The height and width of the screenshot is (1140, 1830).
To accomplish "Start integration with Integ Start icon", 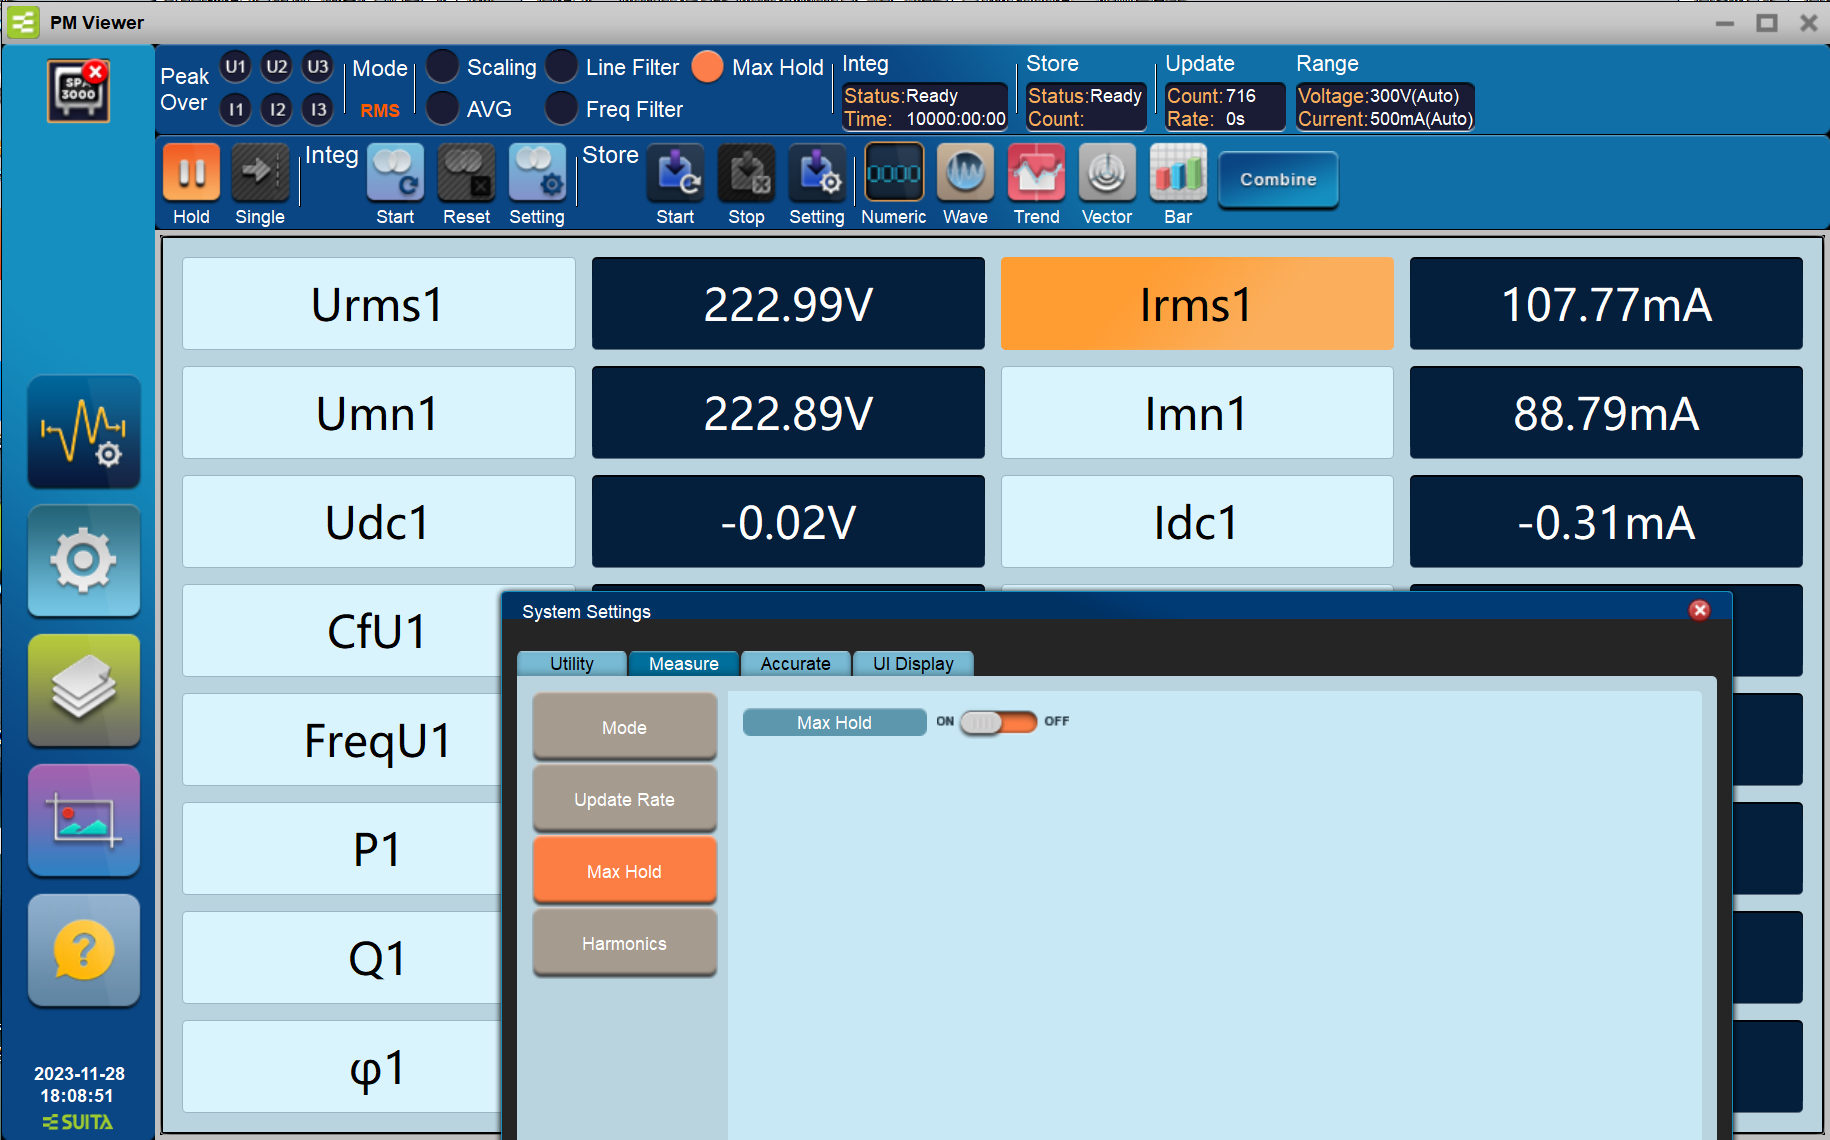I will point(395,173).
